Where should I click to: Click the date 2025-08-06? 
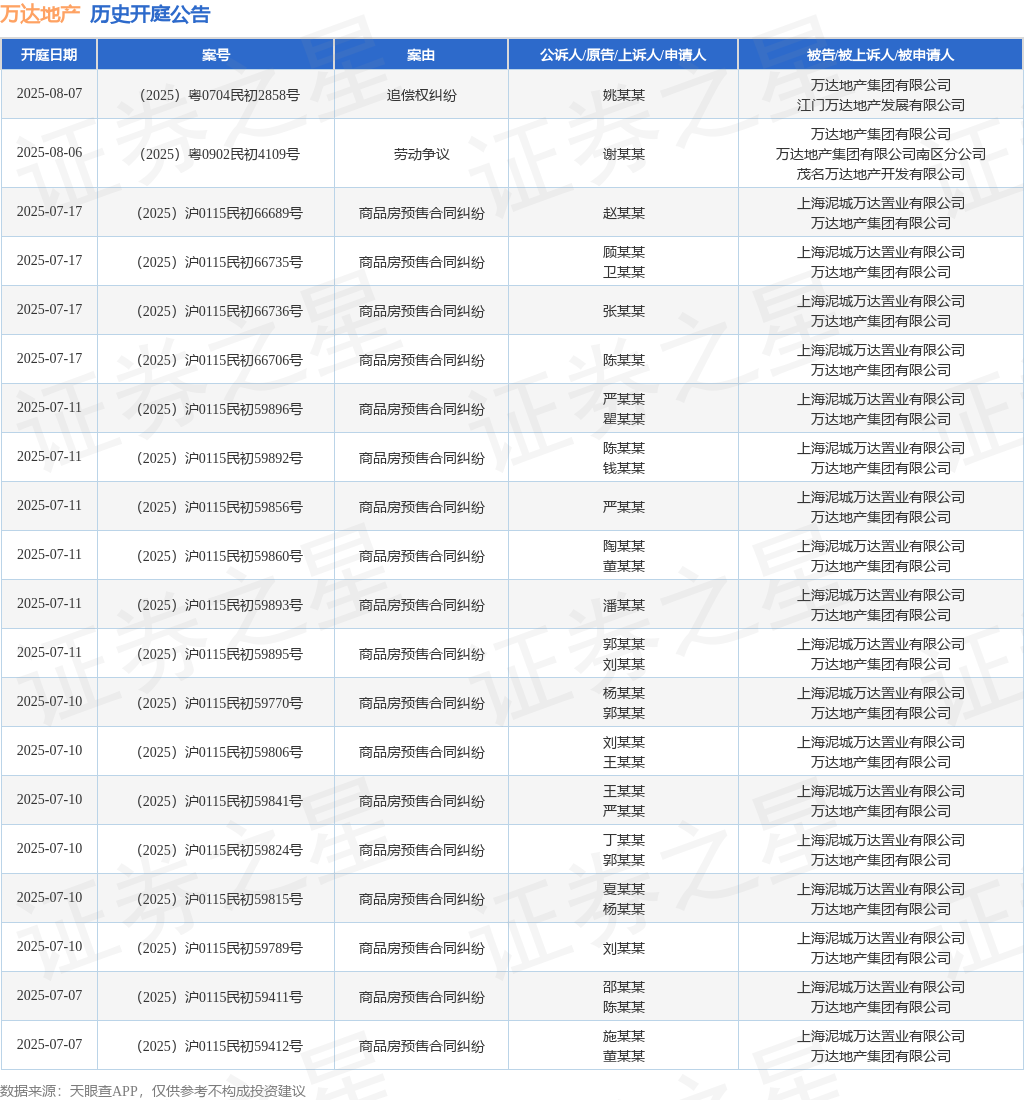(49, 152)
